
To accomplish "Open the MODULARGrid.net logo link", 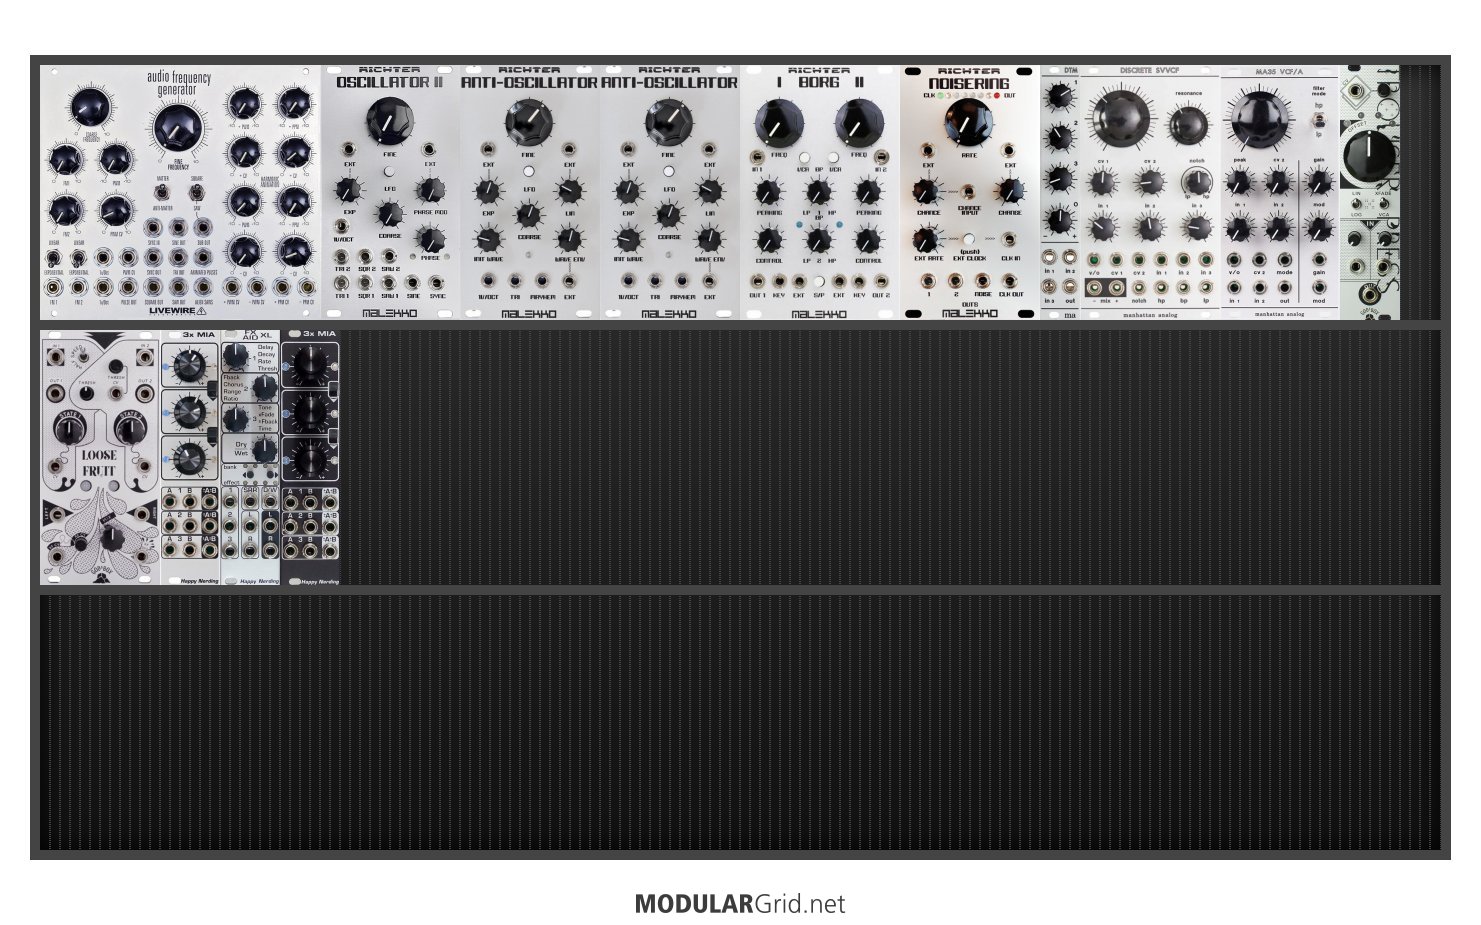I will (740, 904).
